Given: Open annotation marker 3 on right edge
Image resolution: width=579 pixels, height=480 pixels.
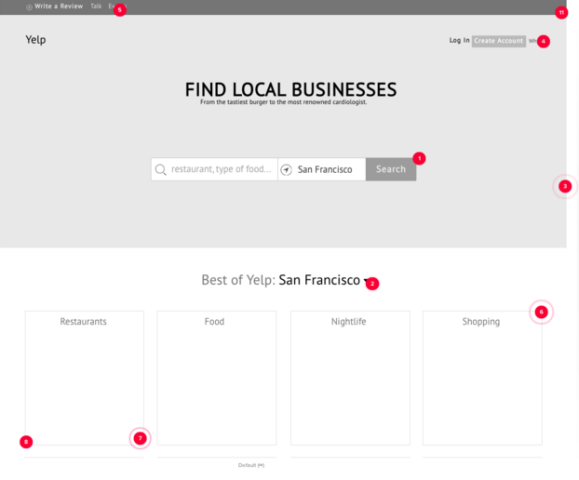Looking at the screenshot, I should (x=565, y=186).
